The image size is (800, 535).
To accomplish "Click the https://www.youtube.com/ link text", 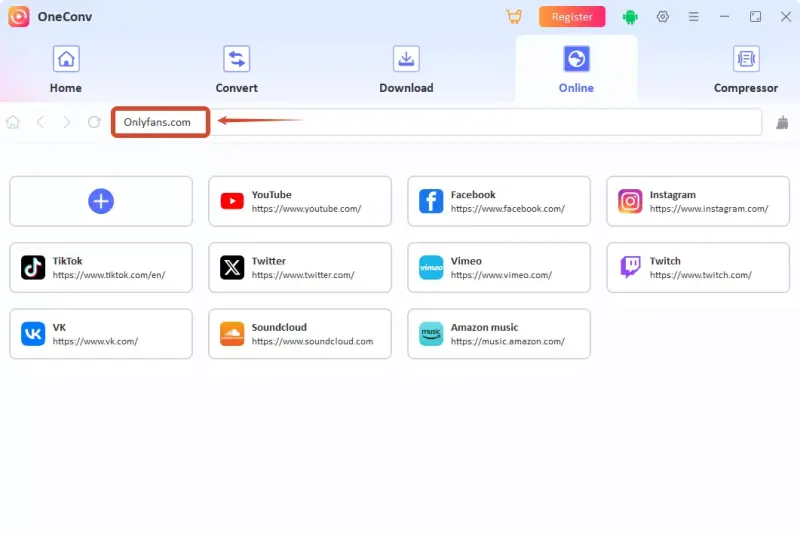I will tap(306, 209).
